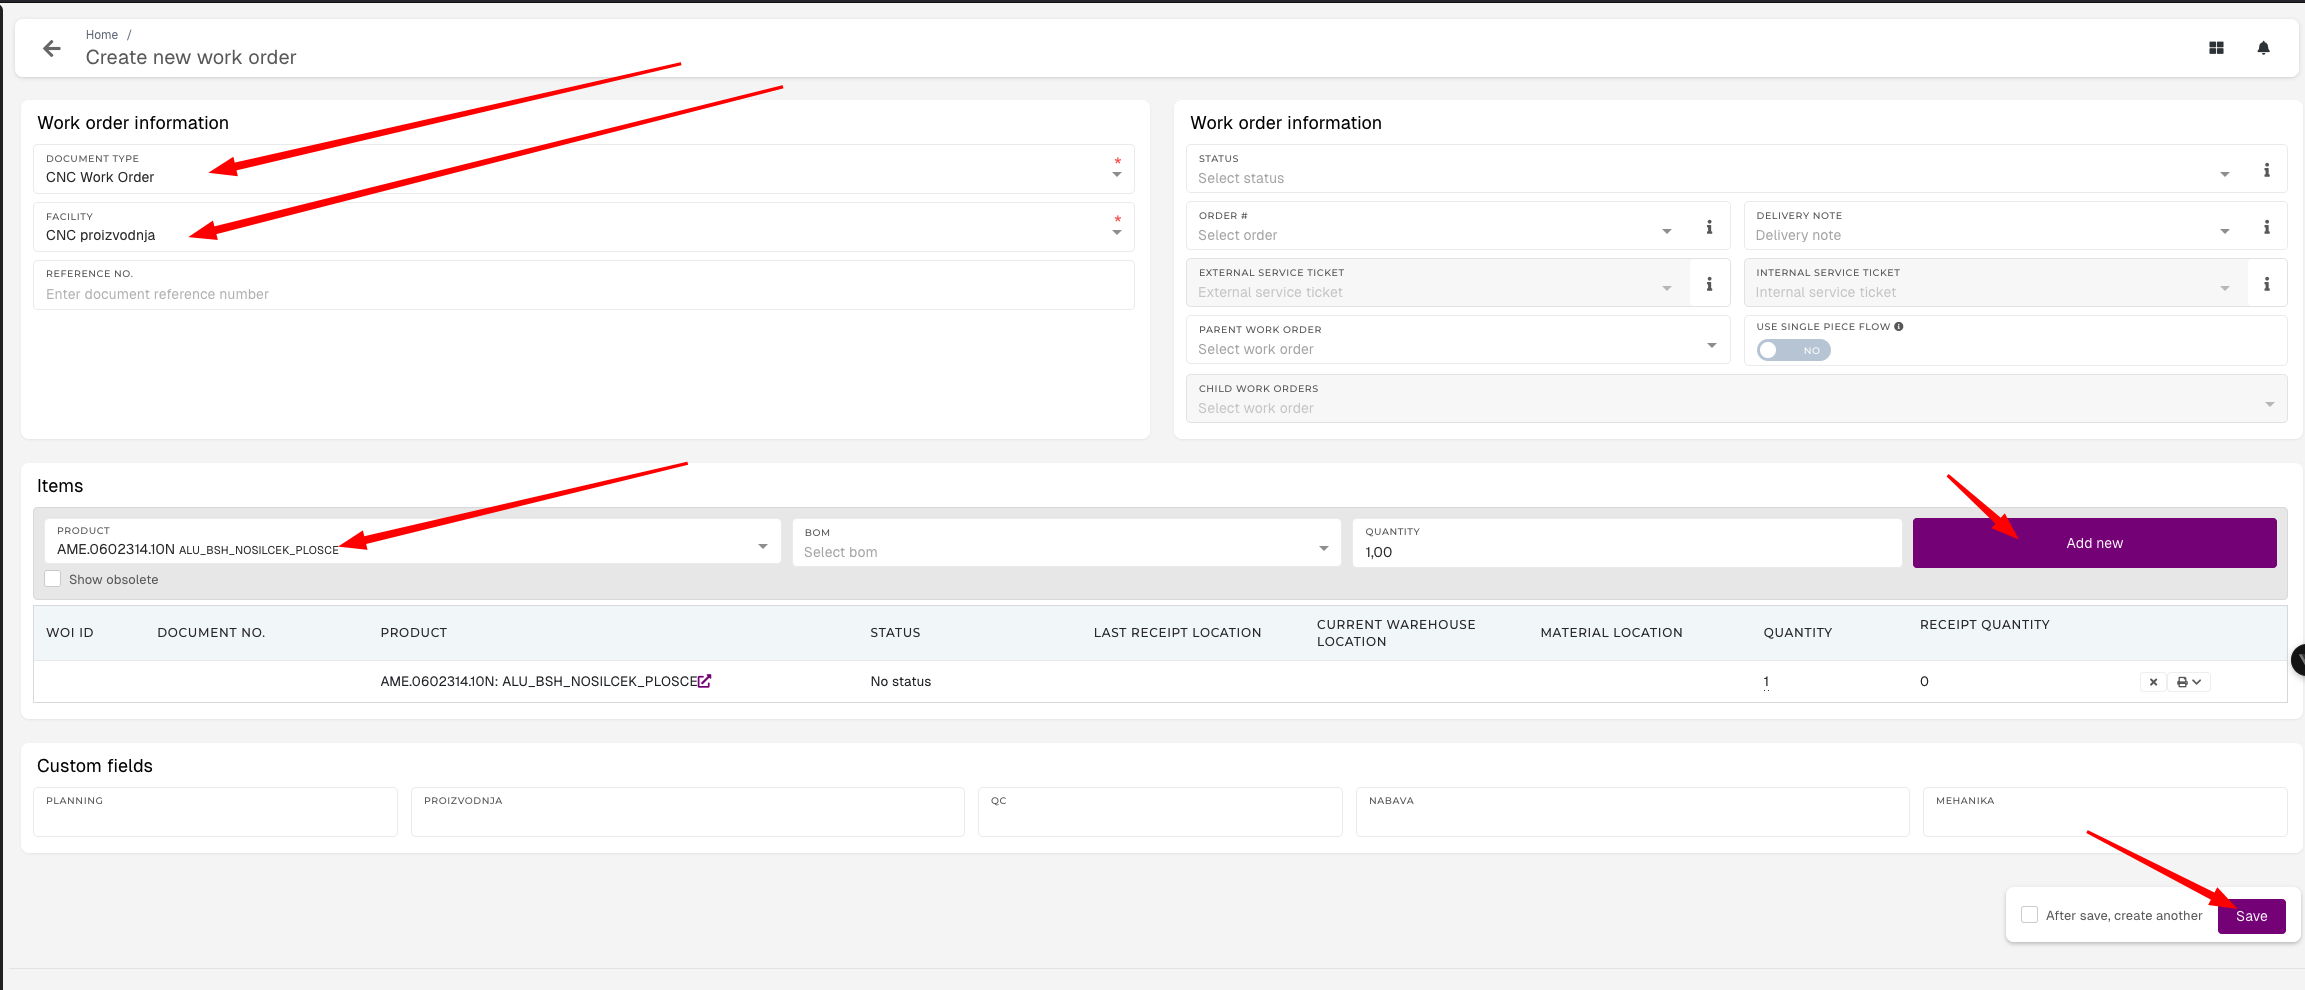Expand the Parent work order dropdown
Viewport: 2305px width, 990px height.
click(x=1458, y=340)
